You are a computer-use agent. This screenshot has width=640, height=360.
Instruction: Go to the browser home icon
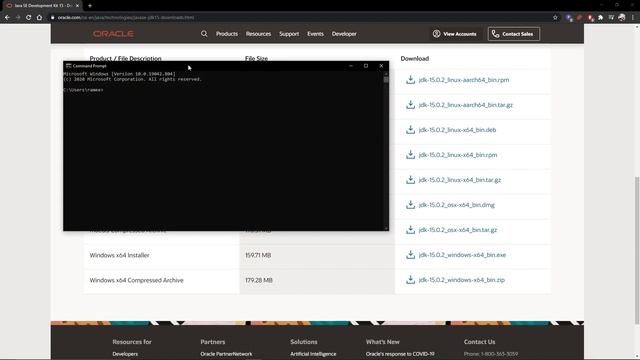(39, 18)
